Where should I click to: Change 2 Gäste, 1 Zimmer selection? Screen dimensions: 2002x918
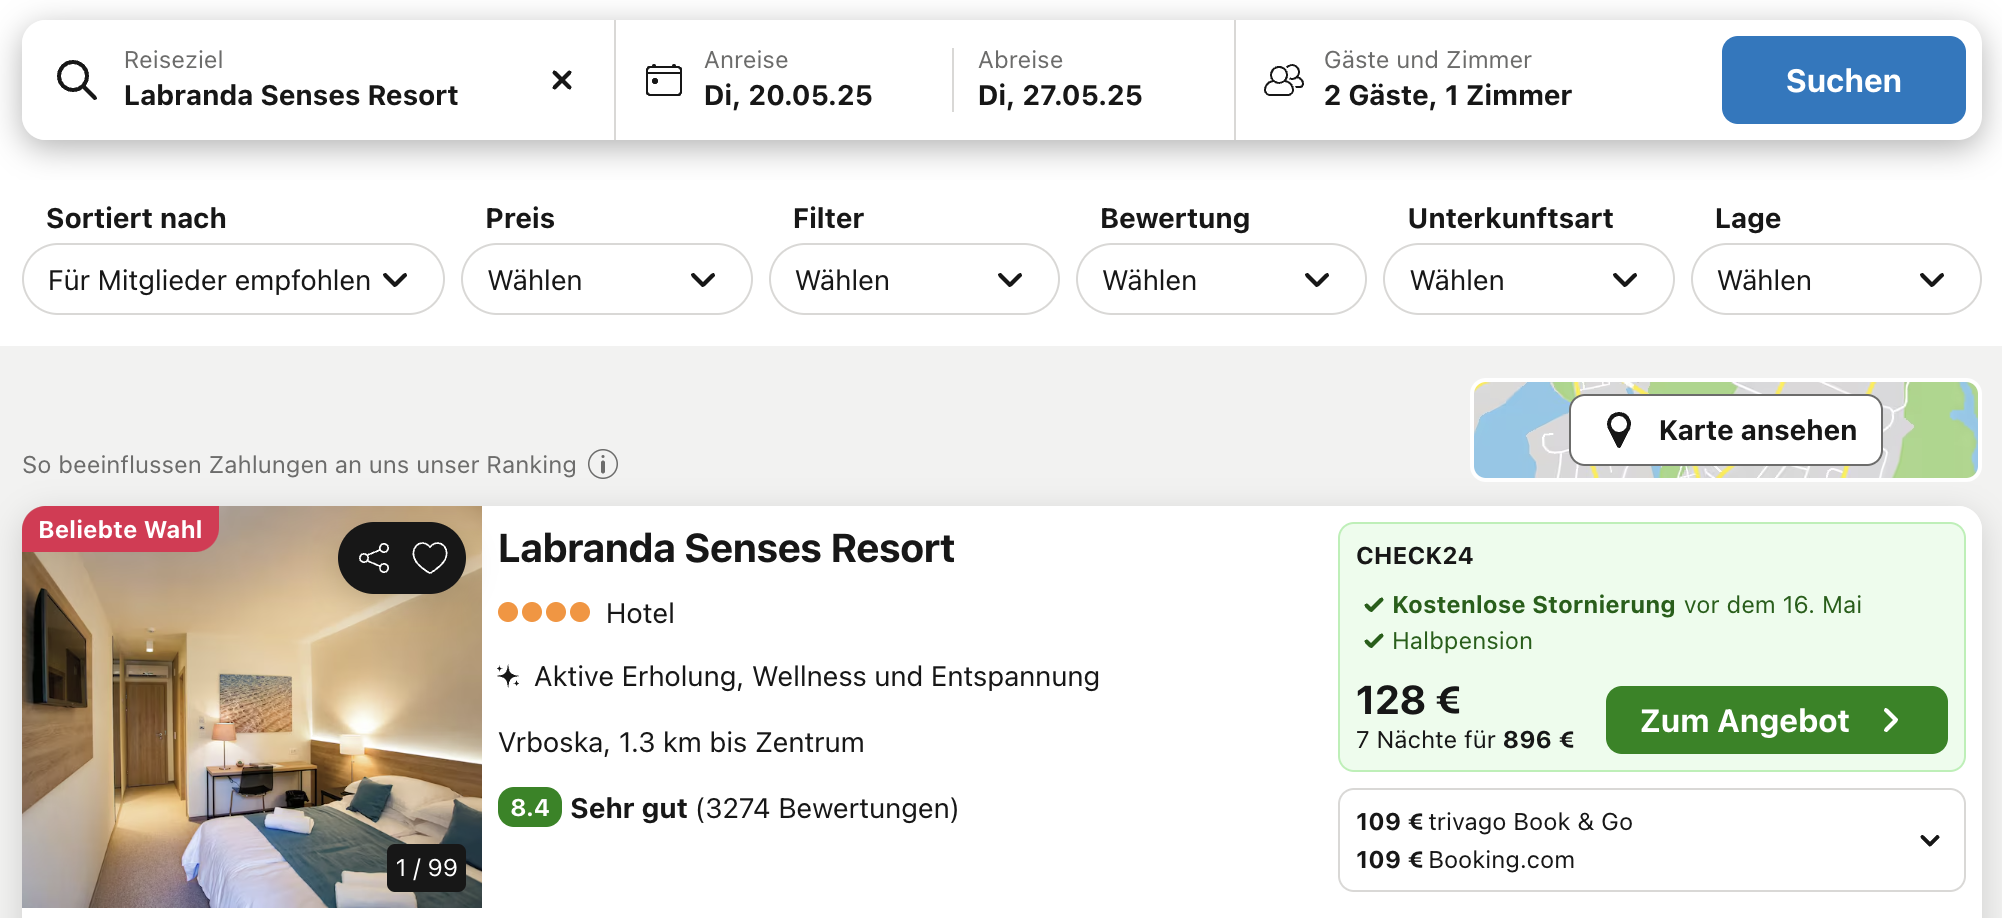(x=1448, y=95)
